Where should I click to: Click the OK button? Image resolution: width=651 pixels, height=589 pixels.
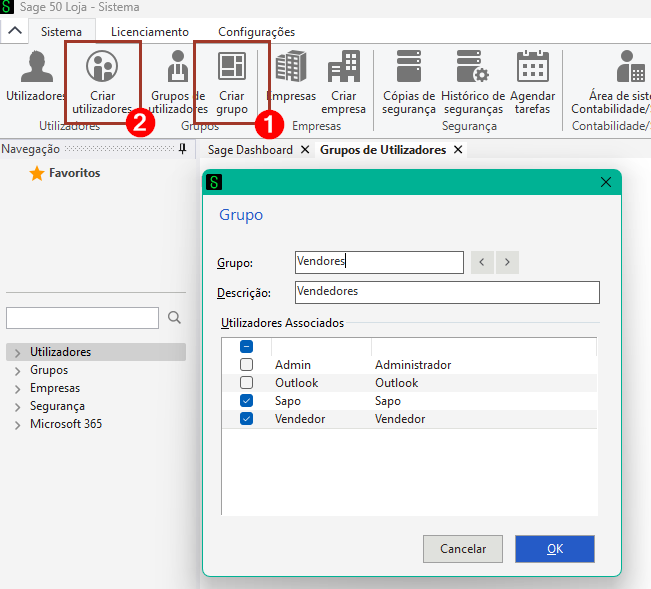pos(555,549)
